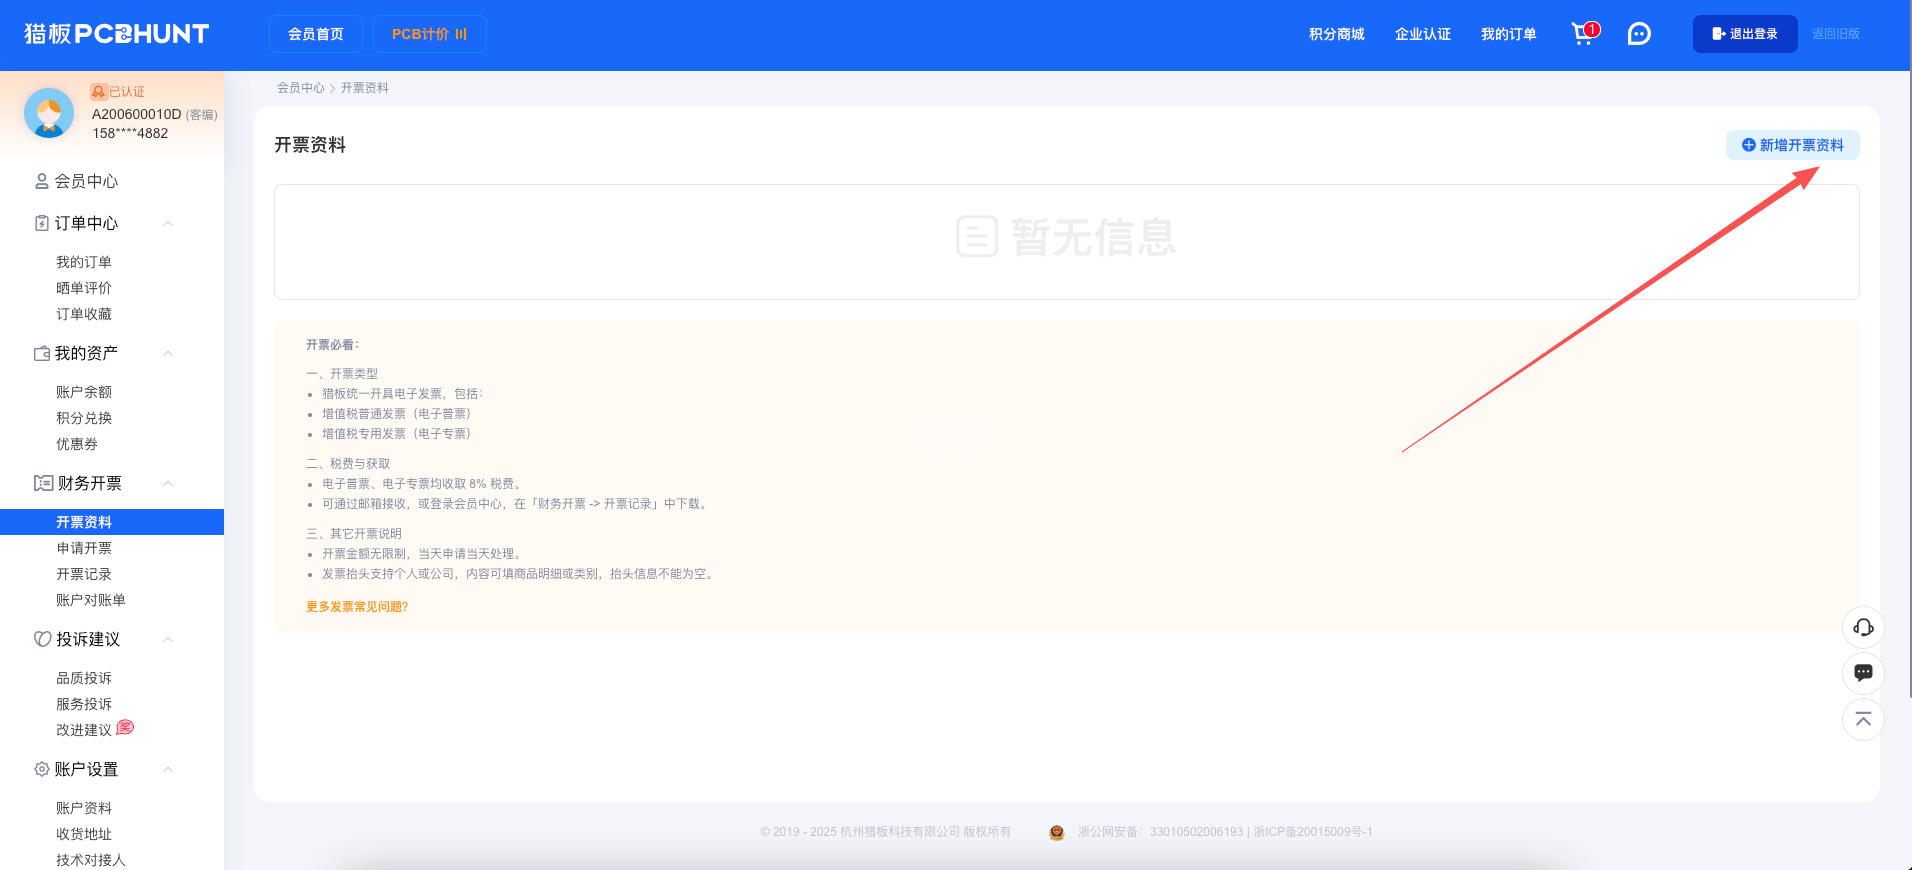Image resolution: width=1912 pixels, height=870 pixels.
Task: Collapse the 订单中心 section chevron
Action: tap(168, 223)
